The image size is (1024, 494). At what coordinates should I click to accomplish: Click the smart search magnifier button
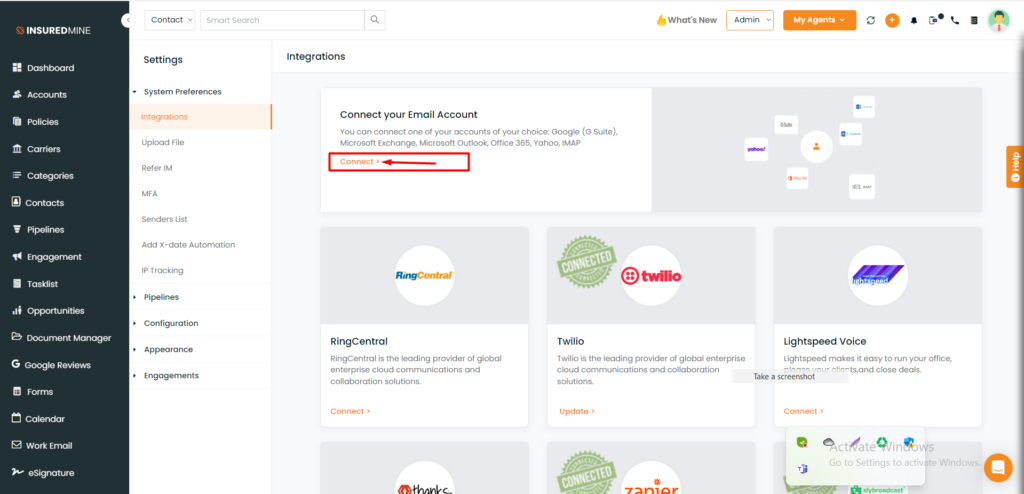pyautogui.click(x=375, y=20)
